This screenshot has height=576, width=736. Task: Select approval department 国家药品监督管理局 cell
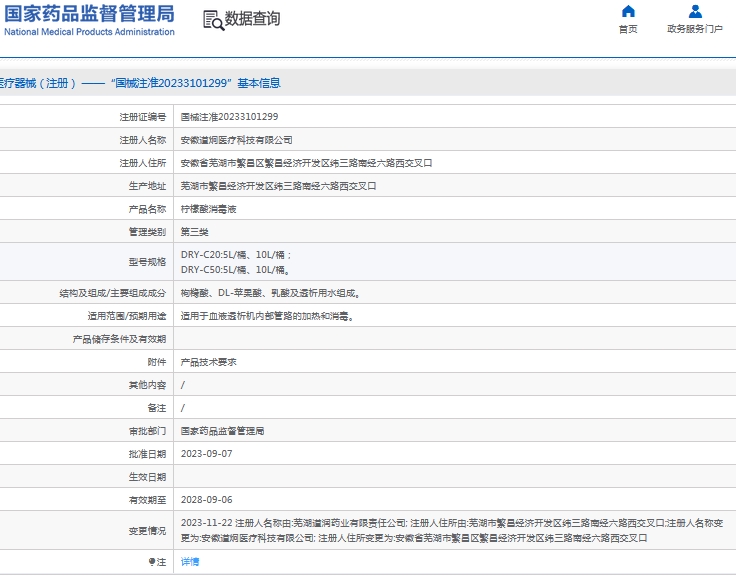point(222,431)
